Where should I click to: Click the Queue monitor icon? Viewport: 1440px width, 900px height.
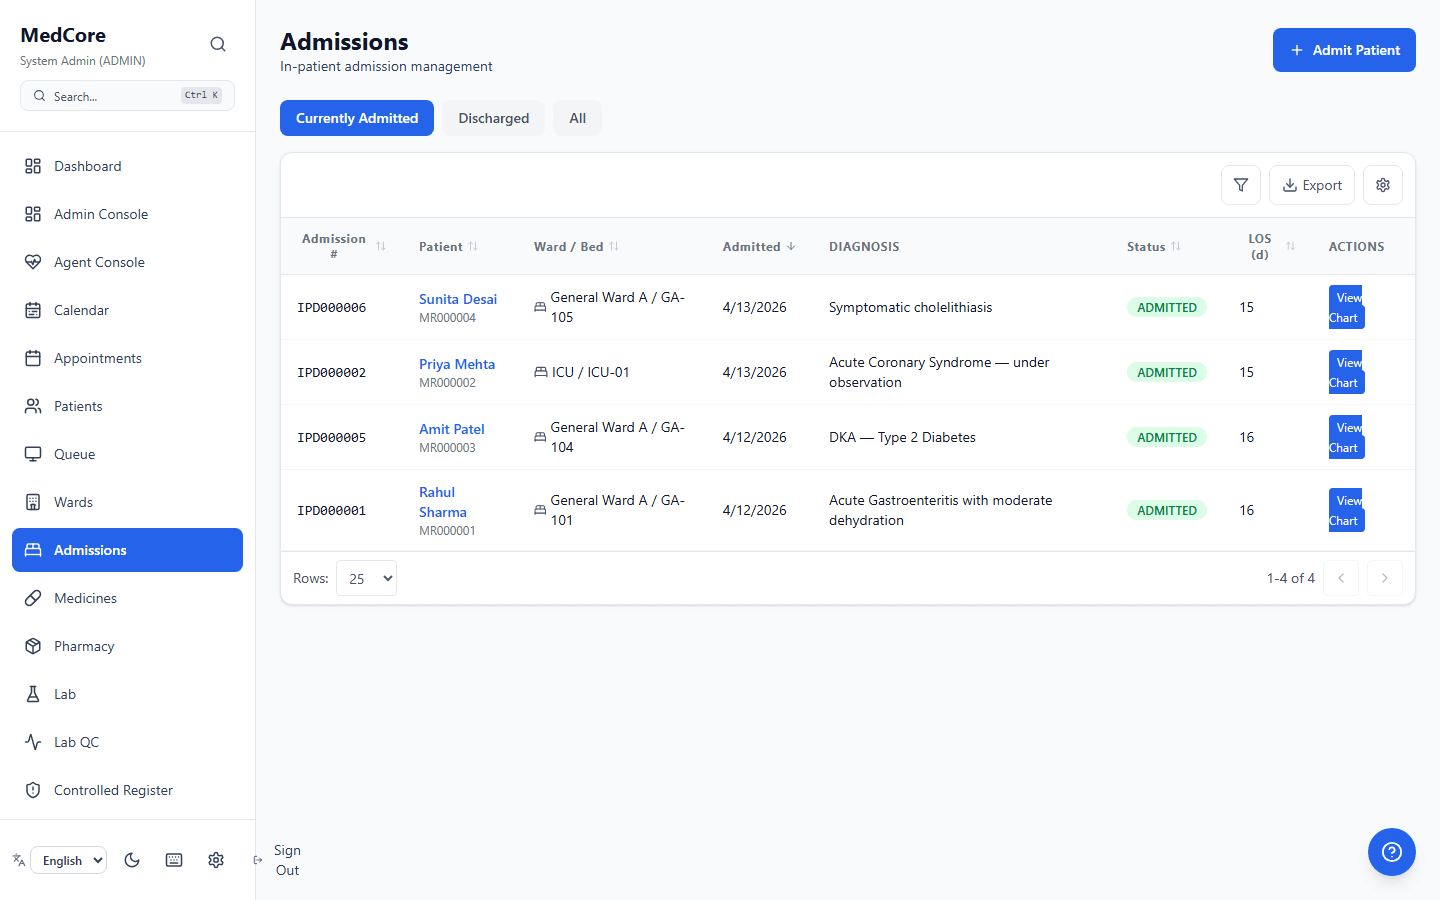pyautogui.click(x=33, y=454)
